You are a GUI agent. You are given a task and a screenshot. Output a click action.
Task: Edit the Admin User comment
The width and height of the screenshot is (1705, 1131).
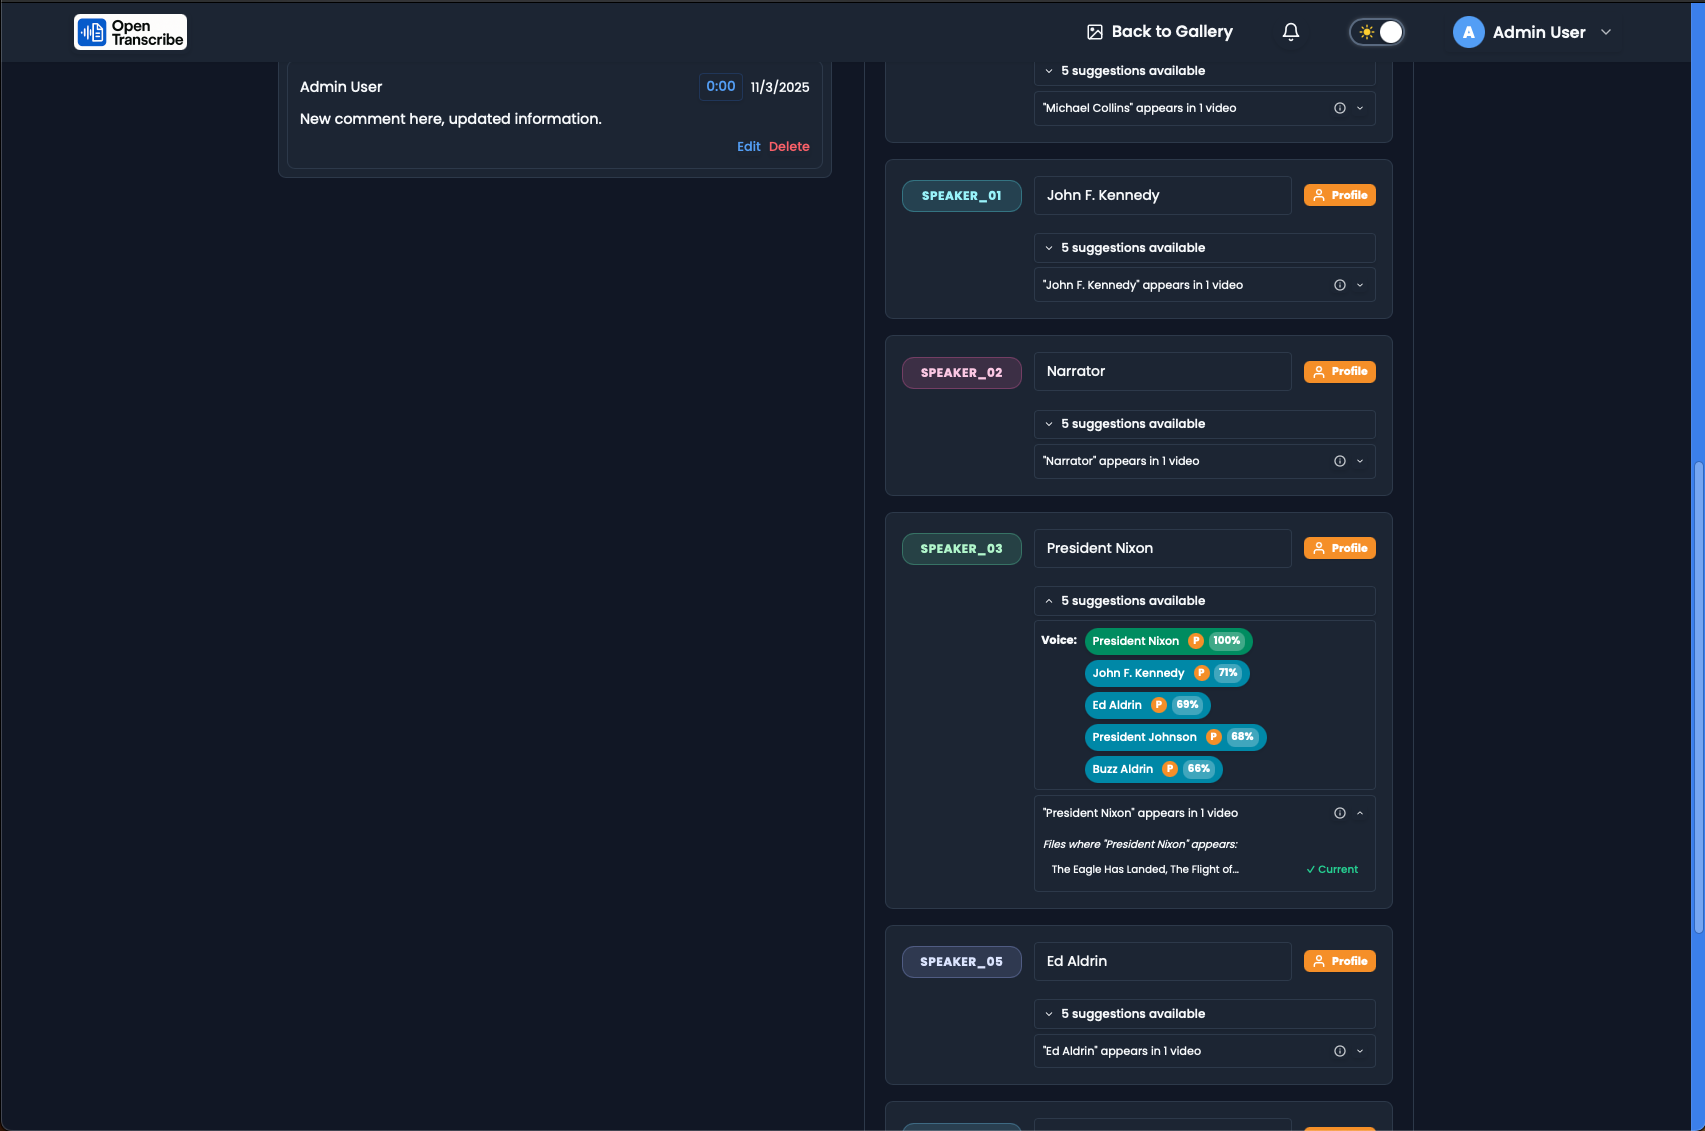[749, 146]
